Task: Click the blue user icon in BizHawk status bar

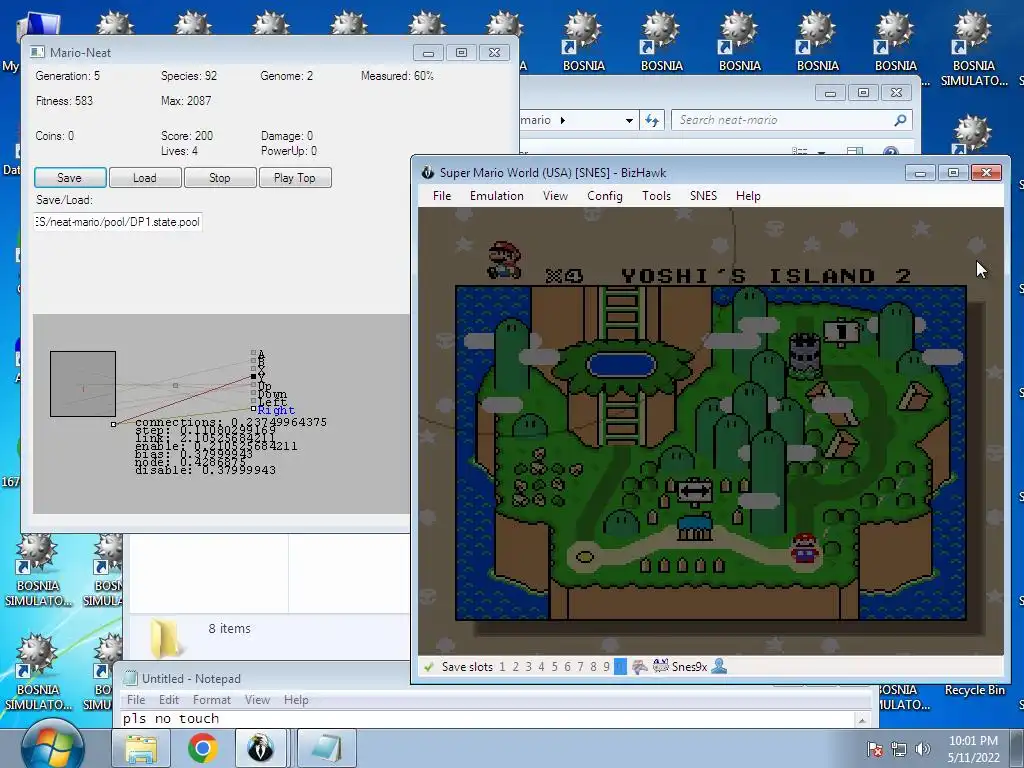Action: [719, 666]
